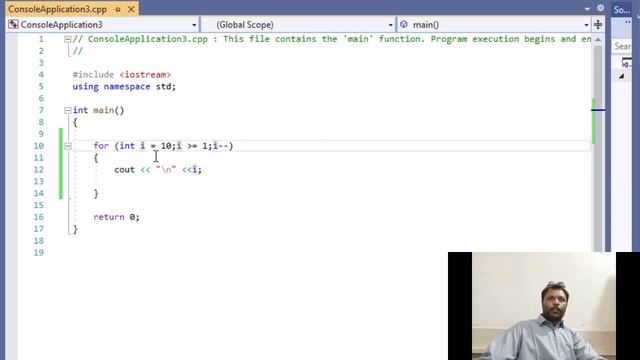Click the project icon beside ConsoleApplication3
The image size is (640, 360).
(x=13, y=24)
